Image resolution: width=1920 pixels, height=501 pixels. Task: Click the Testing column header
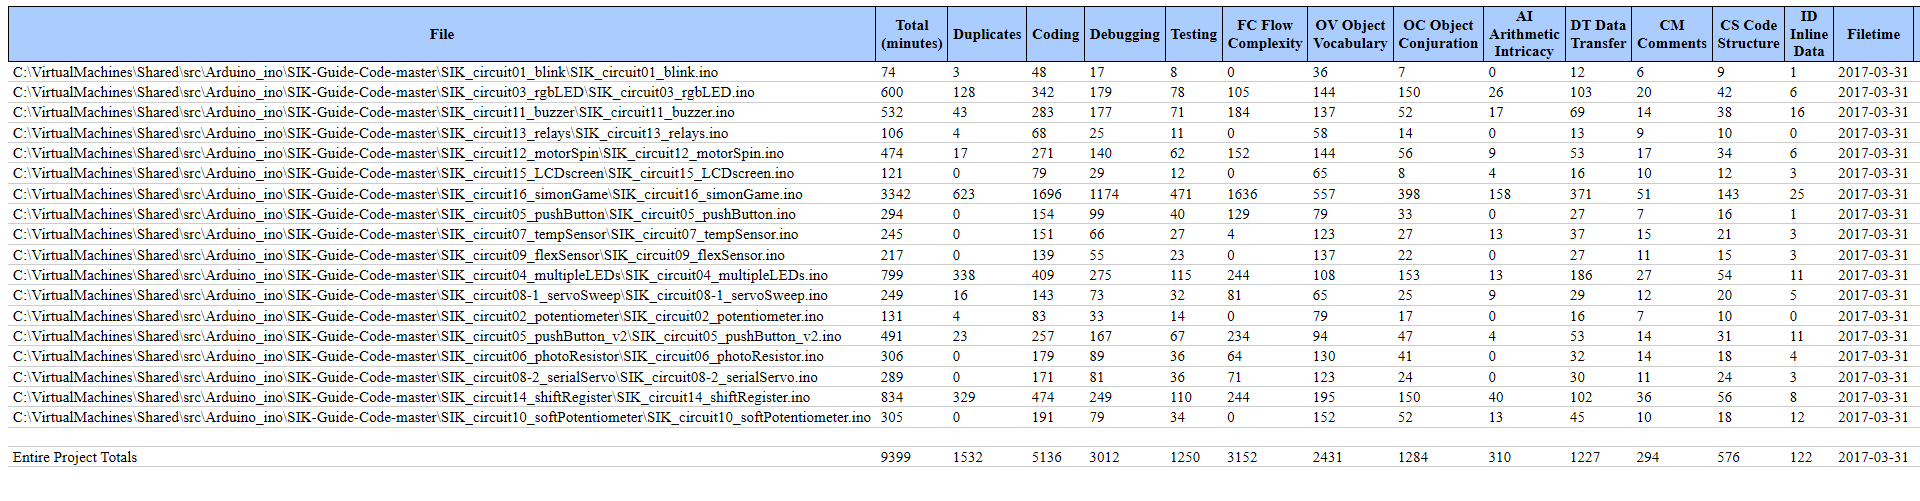pyautogui.click(x=1193, y=34)
